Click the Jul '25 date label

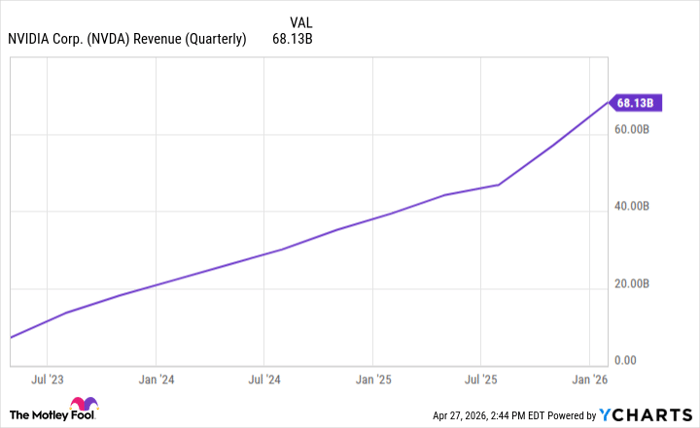tap(481, 379)
